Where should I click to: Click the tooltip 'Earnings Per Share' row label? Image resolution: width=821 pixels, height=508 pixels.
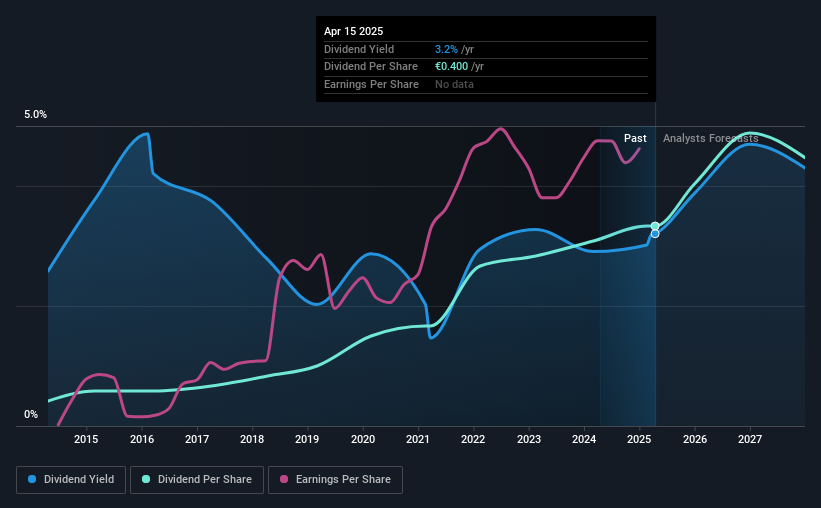coord(371,84)
